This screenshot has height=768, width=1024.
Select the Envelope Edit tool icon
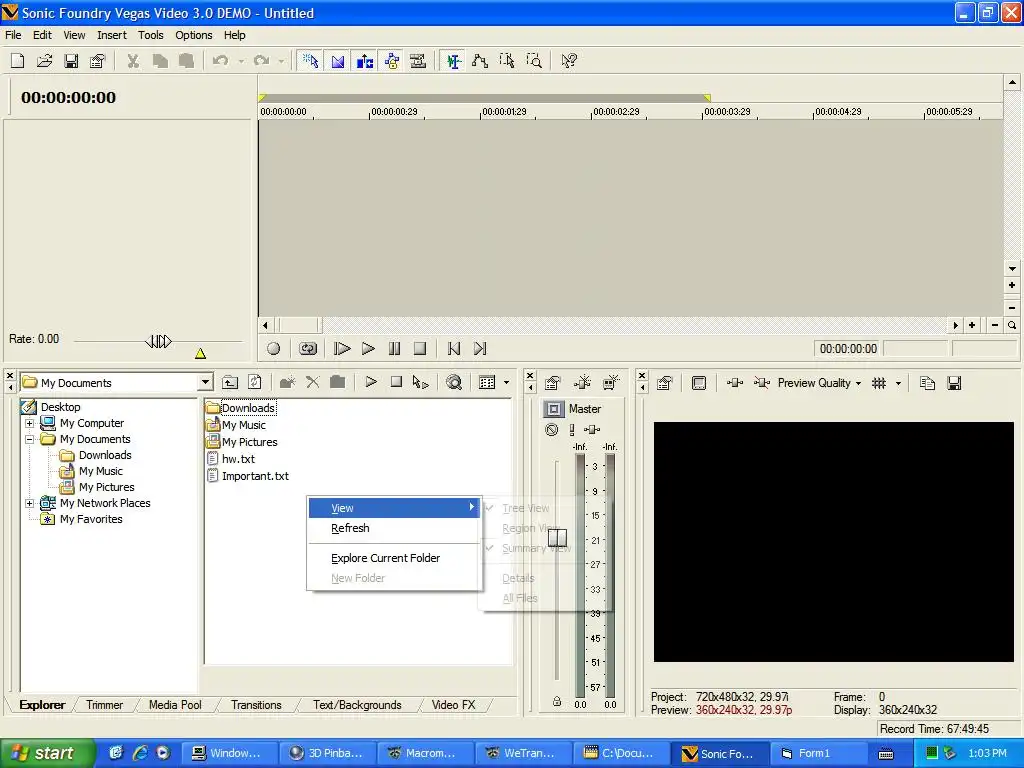(x=480, y=61)
